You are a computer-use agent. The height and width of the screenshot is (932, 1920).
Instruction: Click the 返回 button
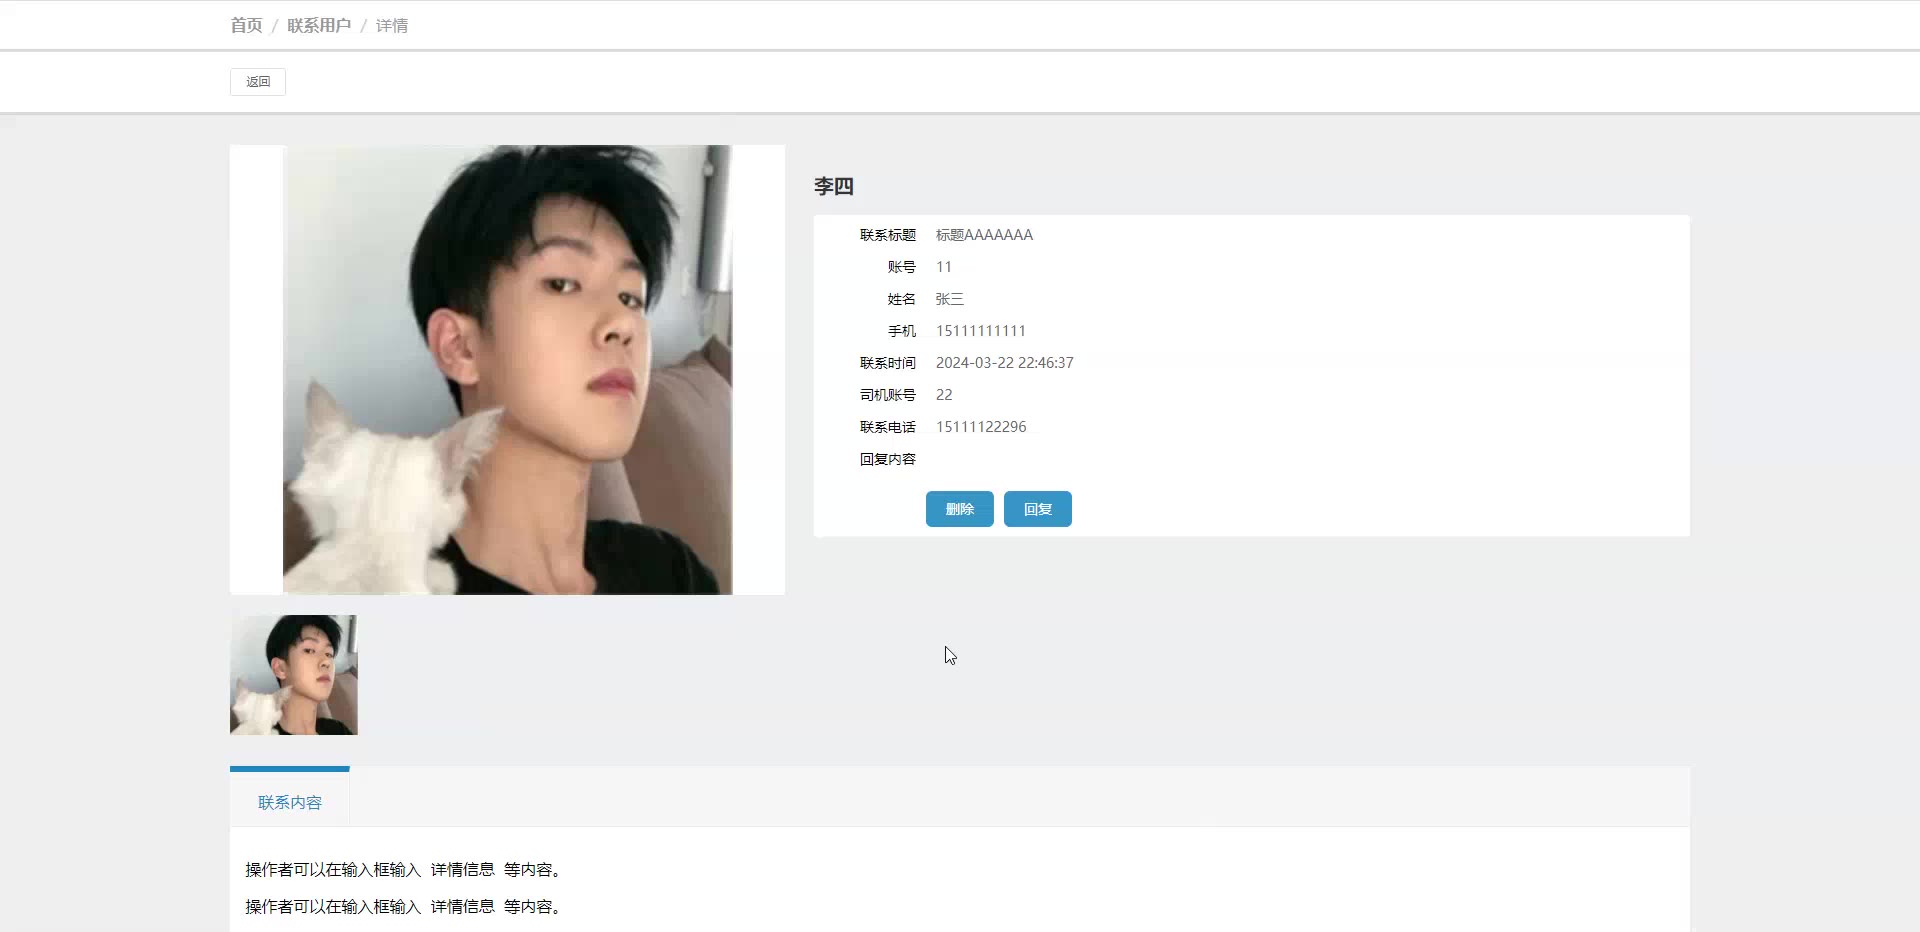pos(258,82)
